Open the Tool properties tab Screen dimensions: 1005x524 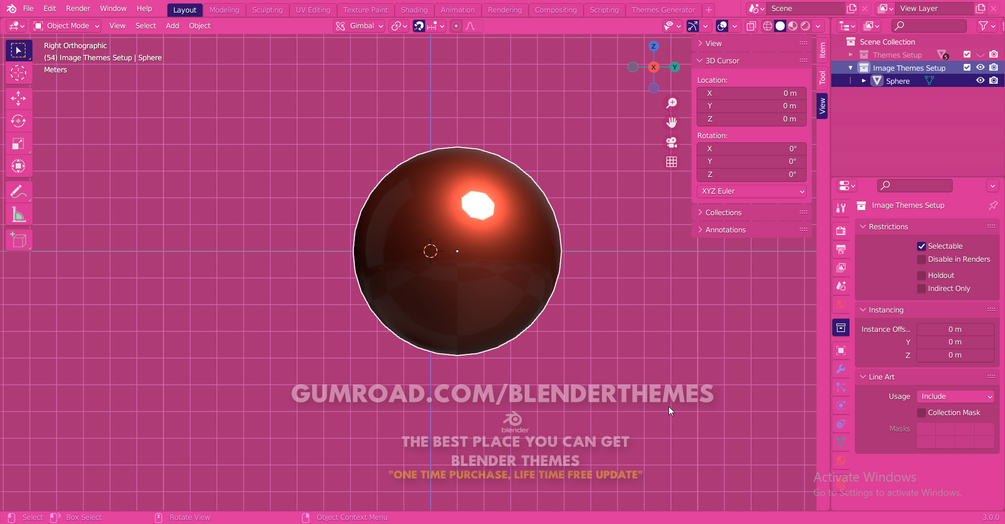click(841, 208)
